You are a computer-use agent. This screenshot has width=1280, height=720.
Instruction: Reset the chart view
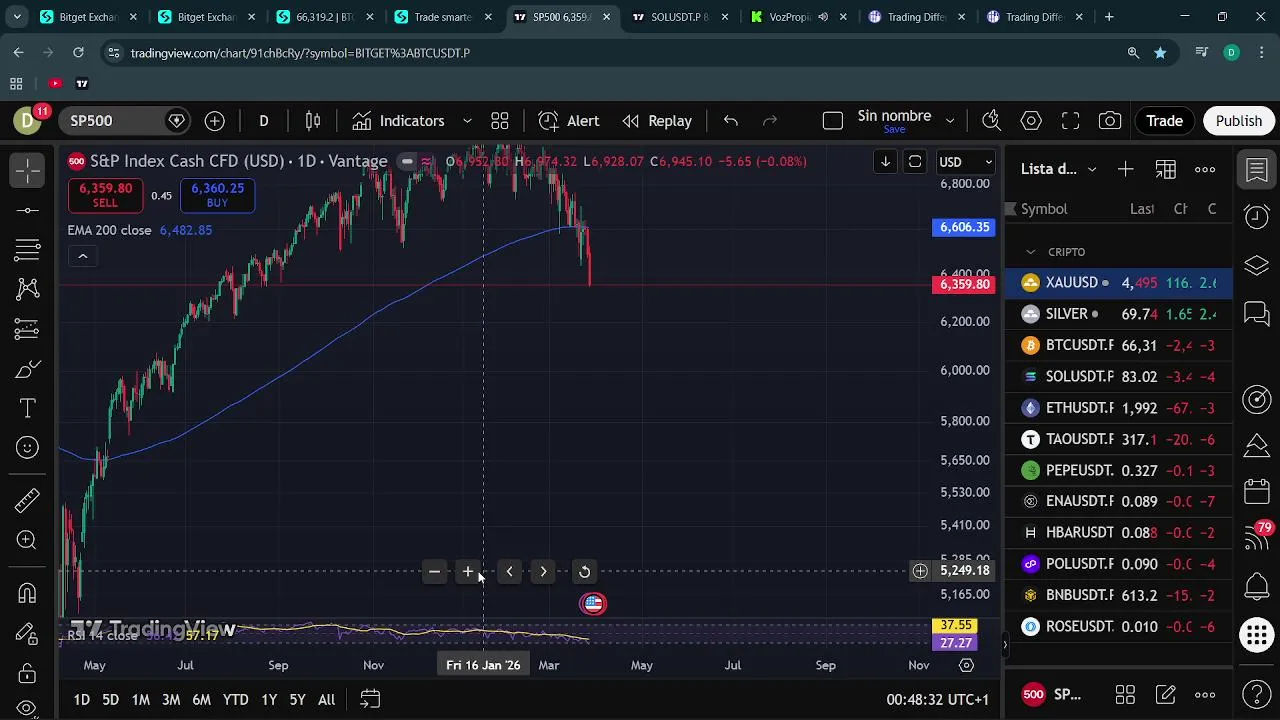click(585, 572)
